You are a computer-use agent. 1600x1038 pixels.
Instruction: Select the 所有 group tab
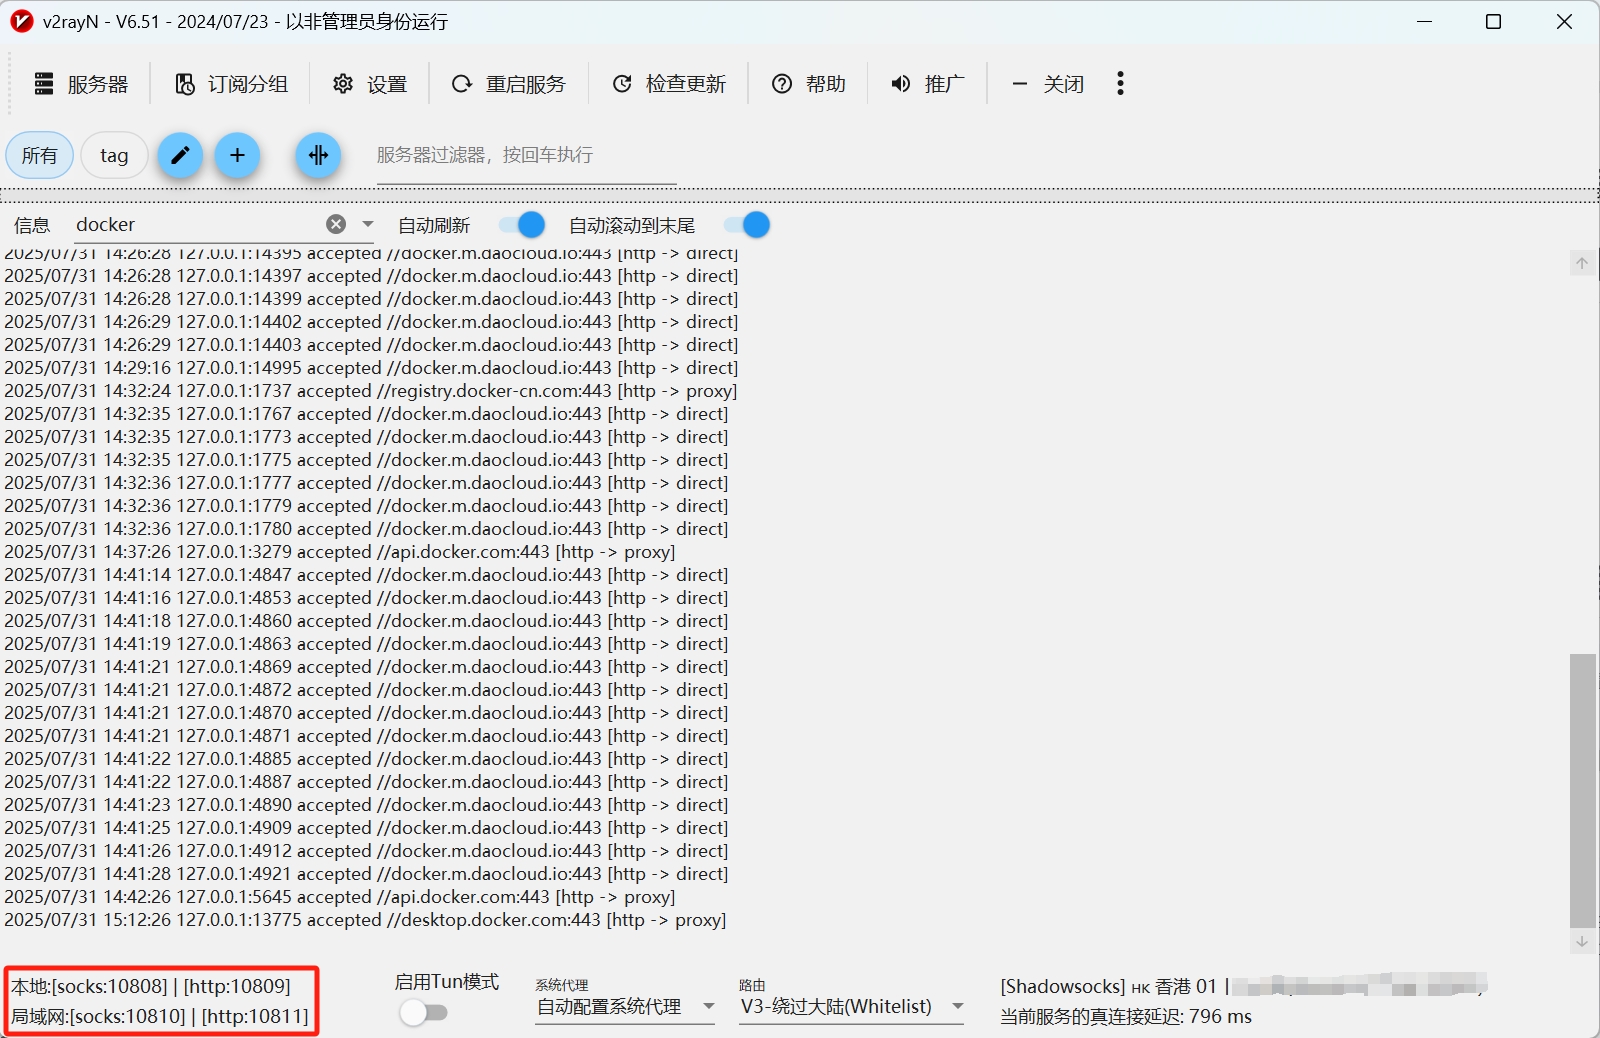point(40,155)
